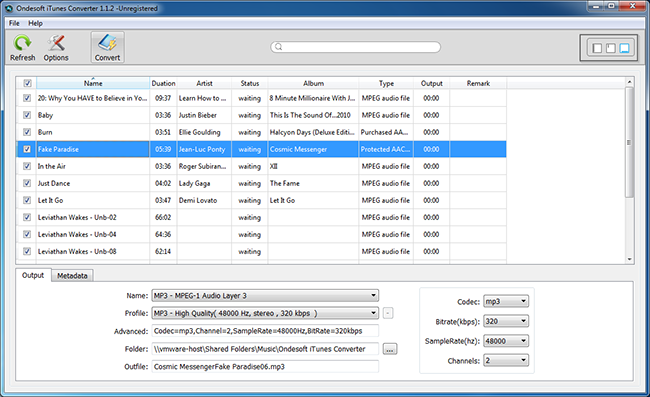Click the Remark column header
The image size is (650, 397).
point(478,83)
